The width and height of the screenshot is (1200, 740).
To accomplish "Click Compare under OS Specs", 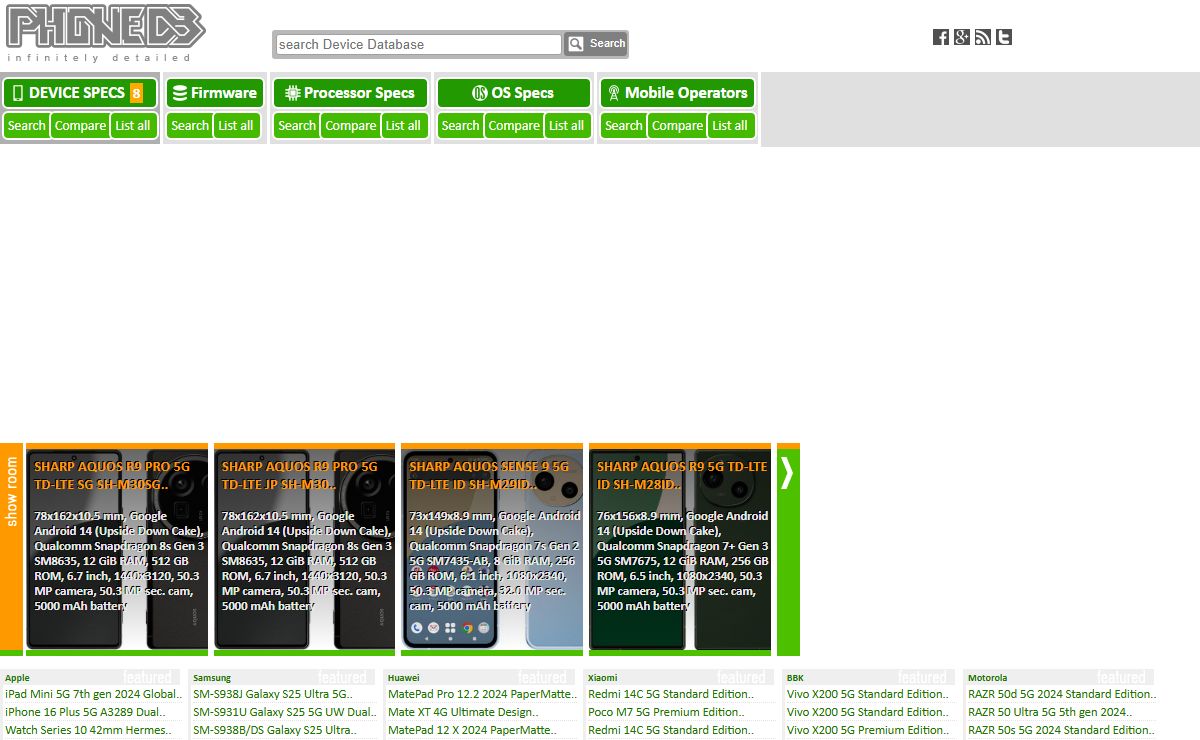I will coord(514,126).
